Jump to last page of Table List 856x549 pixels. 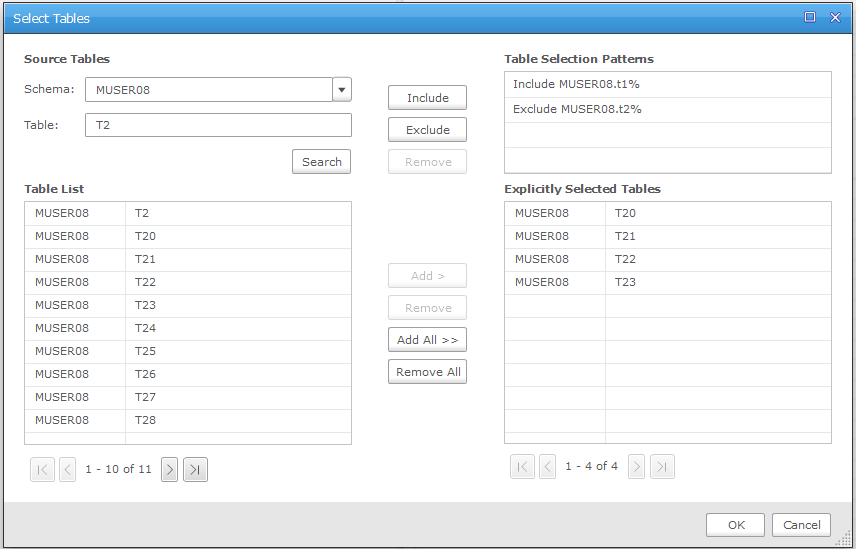196,469
